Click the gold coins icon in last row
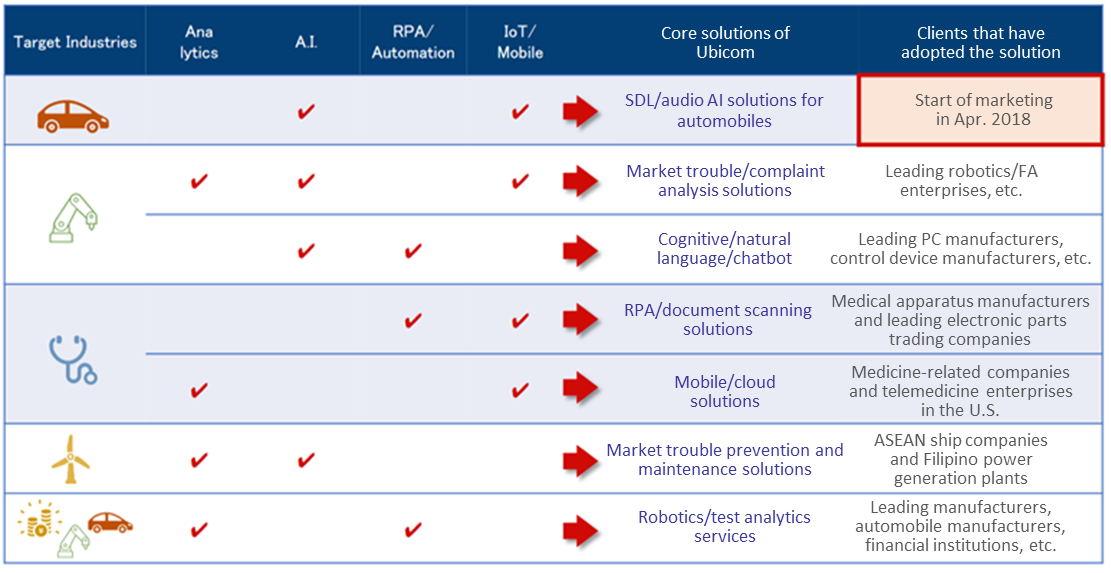Image resolution: width=1111 pixels, height=573 pixels. pyautogui.click(x=33, y=520)
